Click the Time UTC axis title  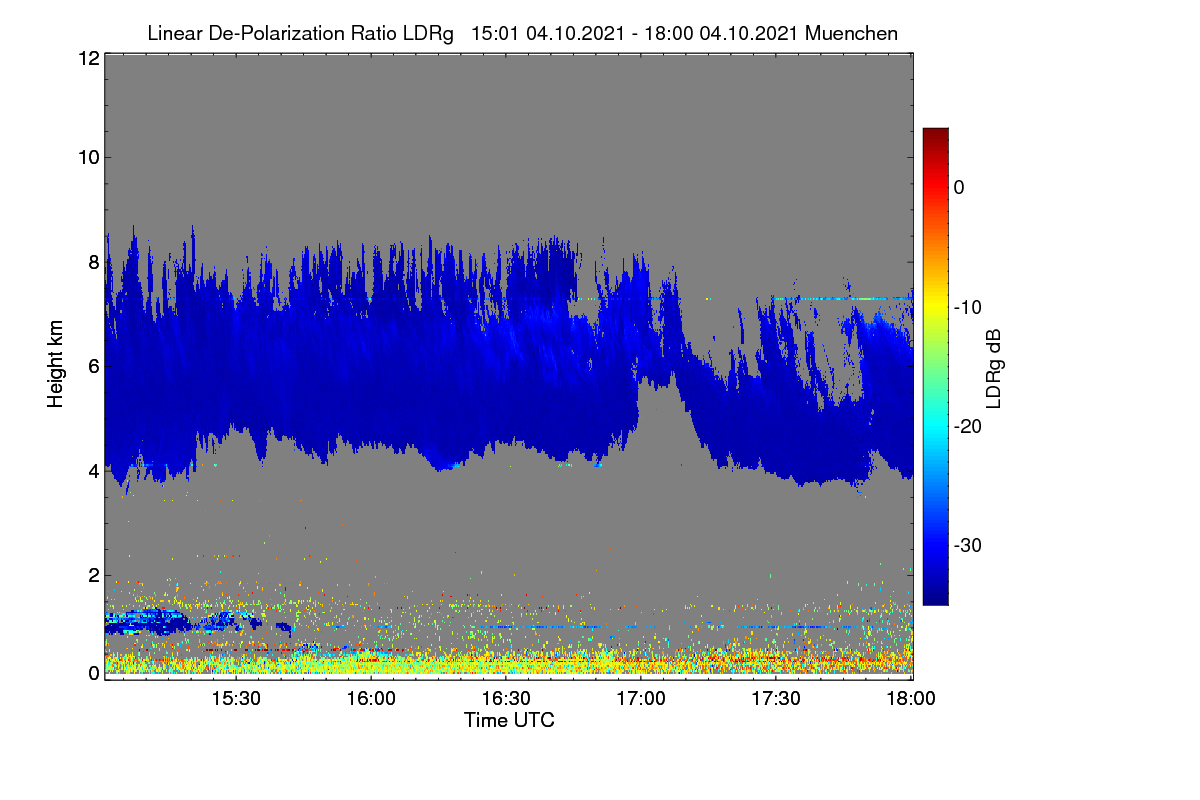[509, 720]
